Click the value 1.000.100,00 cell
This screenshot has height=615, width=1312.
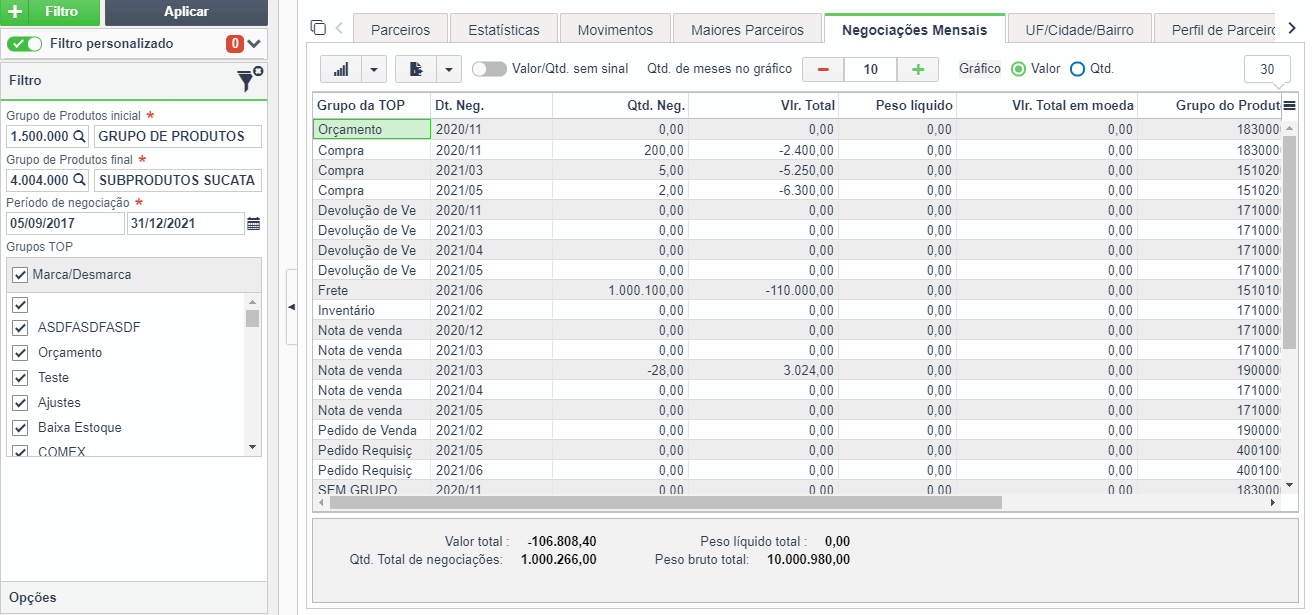click(620, 290)
